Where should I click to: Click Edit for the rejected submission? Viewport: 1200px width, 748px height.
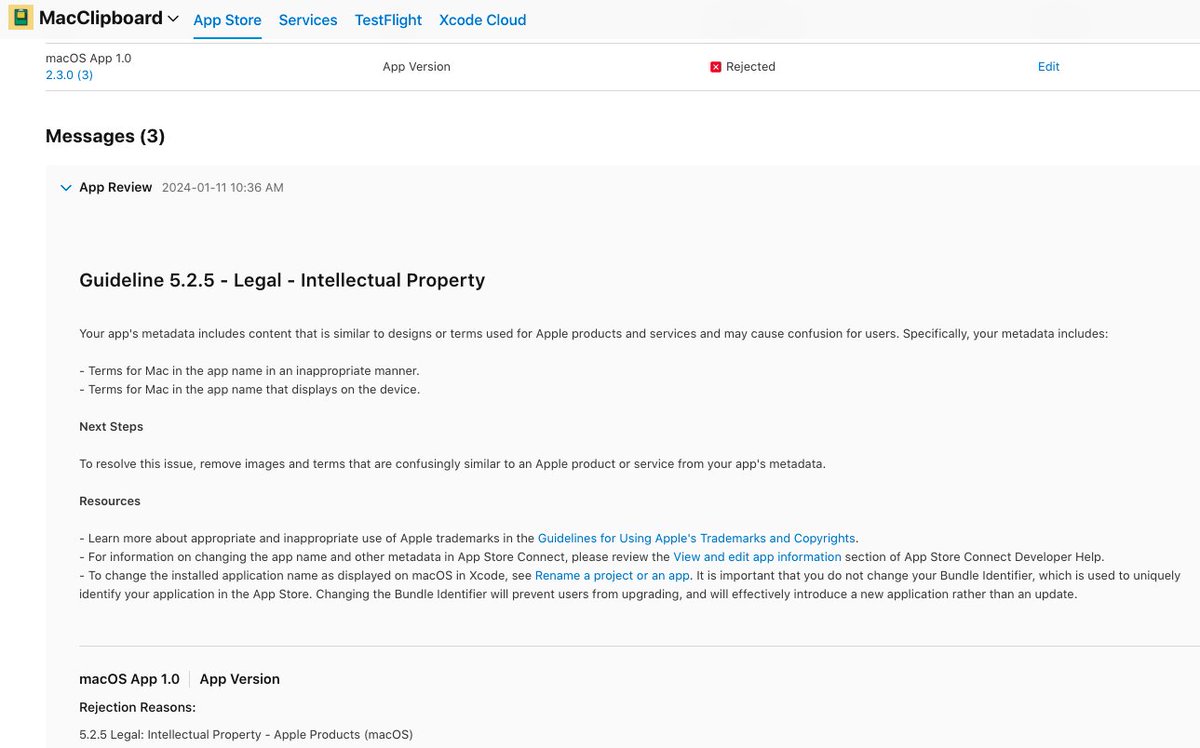[1048, 67]
